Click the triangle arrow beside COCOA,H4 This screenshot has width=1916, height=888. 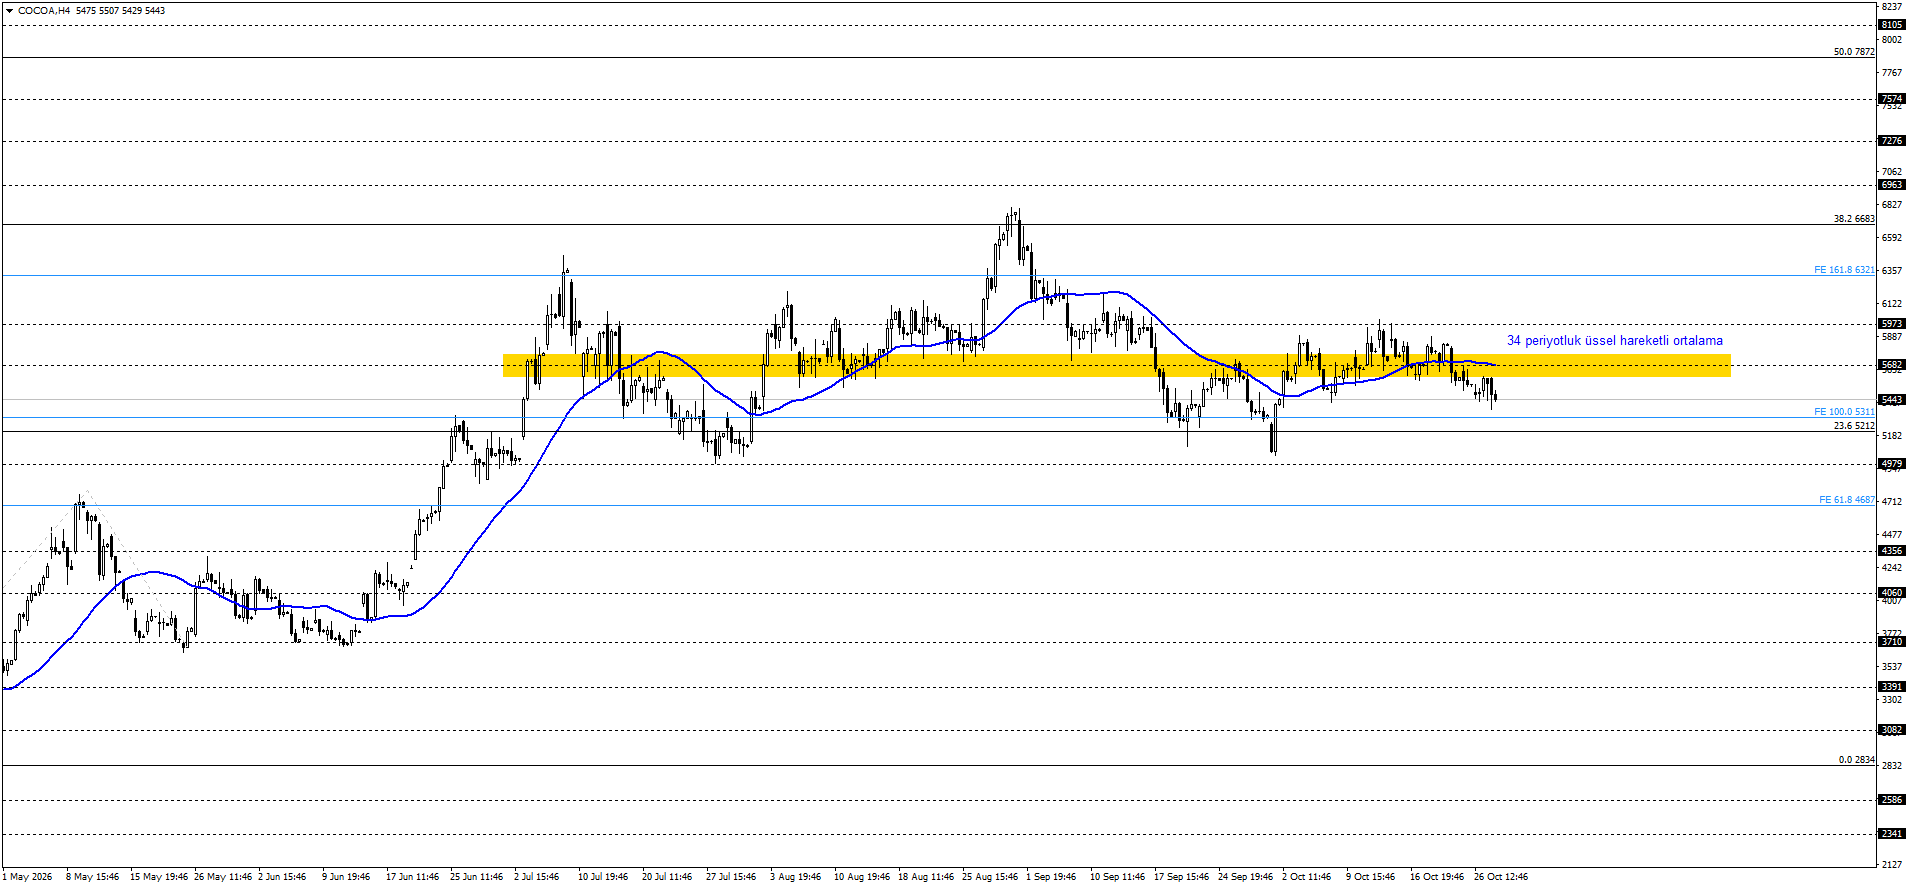coord(9,11)
